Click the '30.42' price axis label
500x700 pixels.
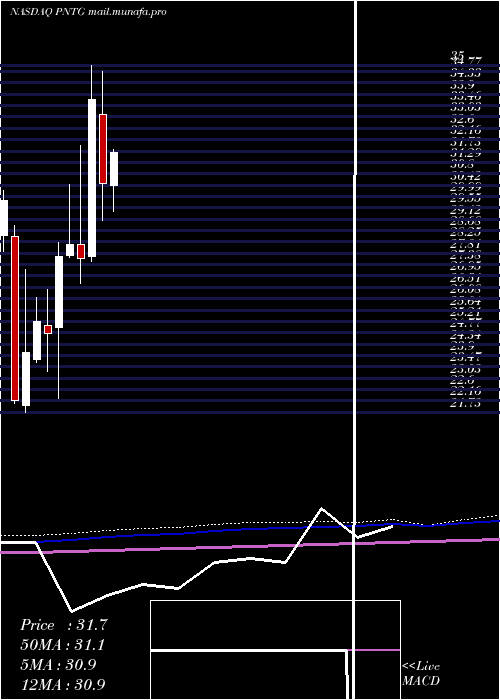click(465, 177)
